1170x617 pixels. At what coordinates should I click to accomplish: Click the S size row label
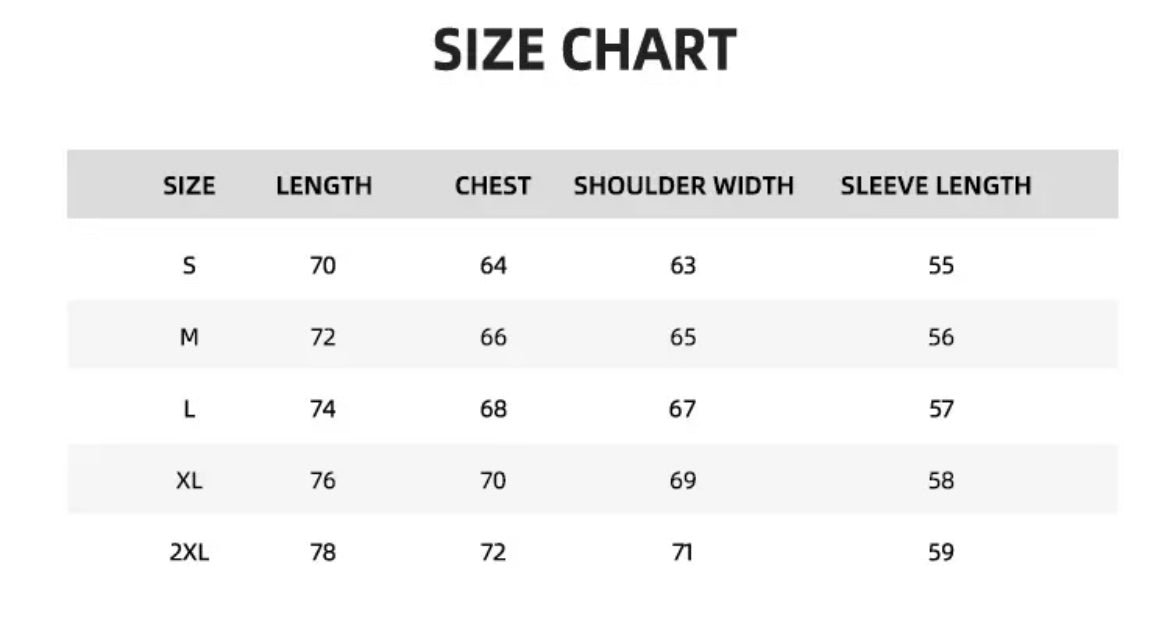(x=189, y=266)
